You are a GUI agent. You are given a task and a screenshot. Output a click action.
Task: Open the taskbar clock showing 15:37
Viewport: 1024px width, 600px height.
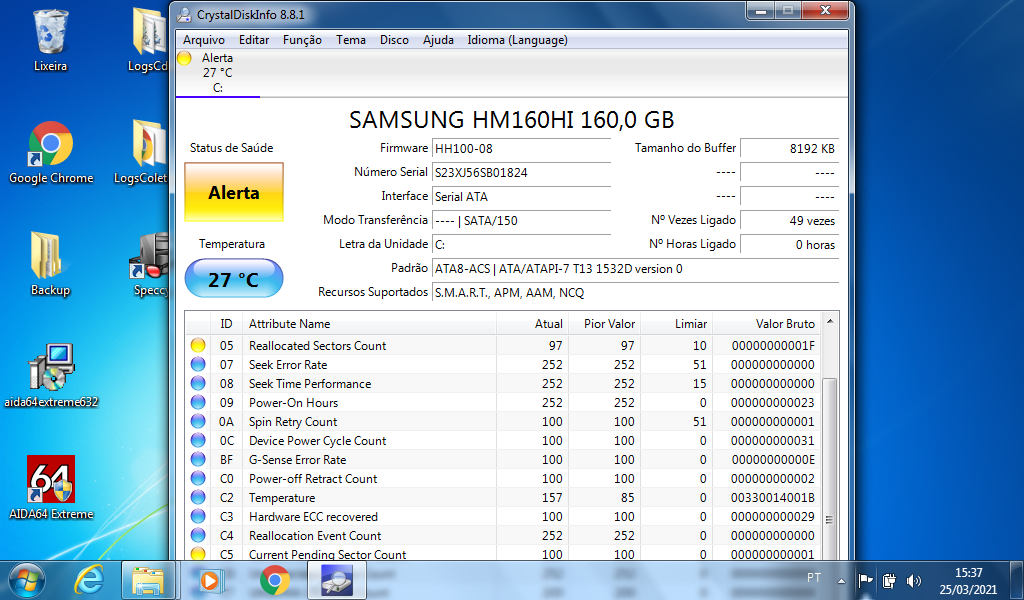pos(968,580)
